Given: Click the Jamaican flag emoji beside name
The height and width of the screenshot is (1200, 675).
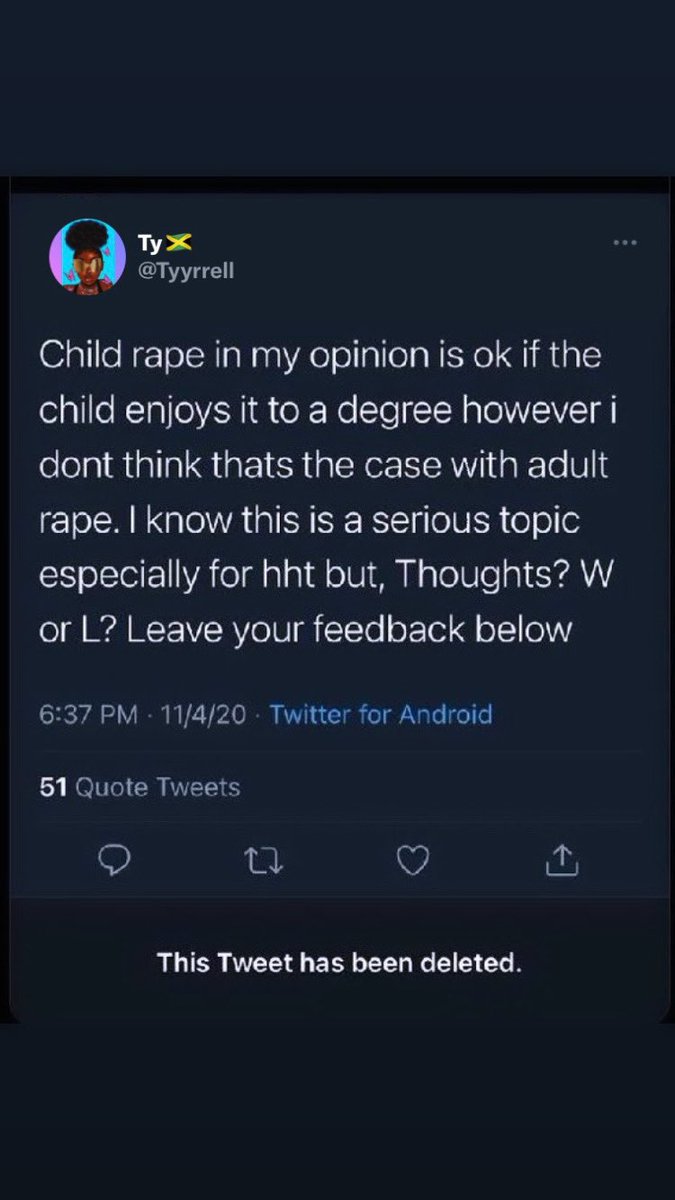Looking at the screenshot, I should (x=180, y=242).
